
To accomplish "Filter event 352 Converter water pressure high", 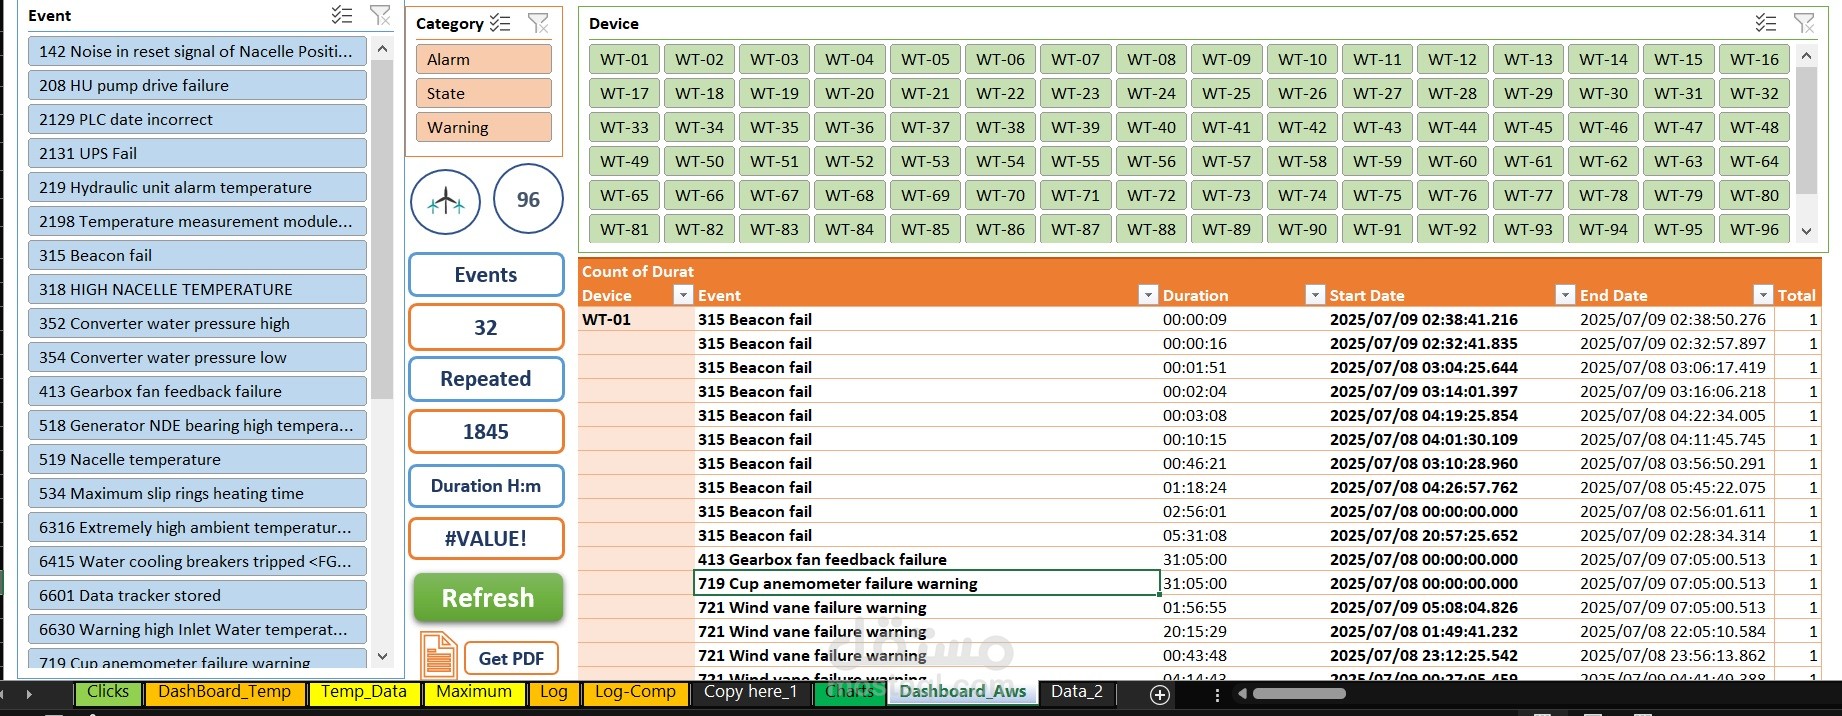I will 197,323.
